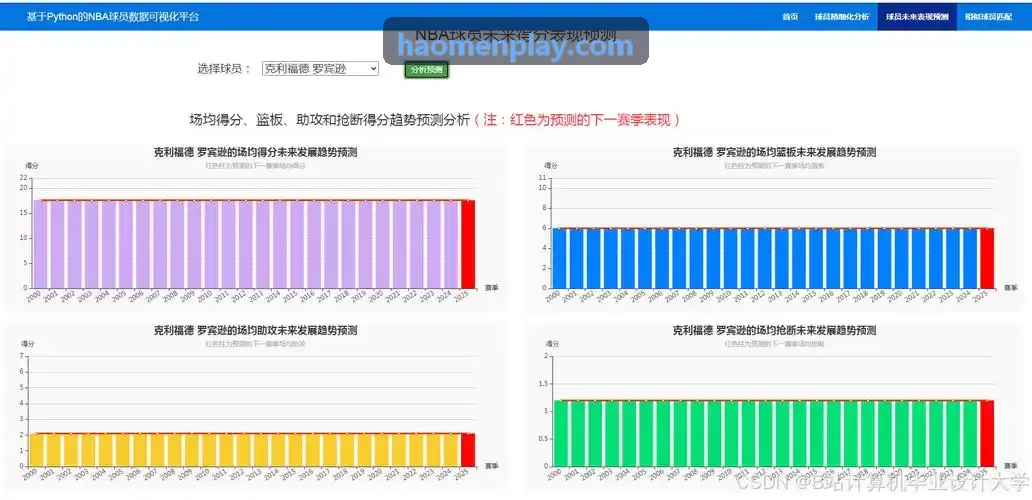Click the blue 2000 bar in 场均篮板 chart
Image resolution: width=1032 pixels, height=500 pixels.
(x=559, y=258)
